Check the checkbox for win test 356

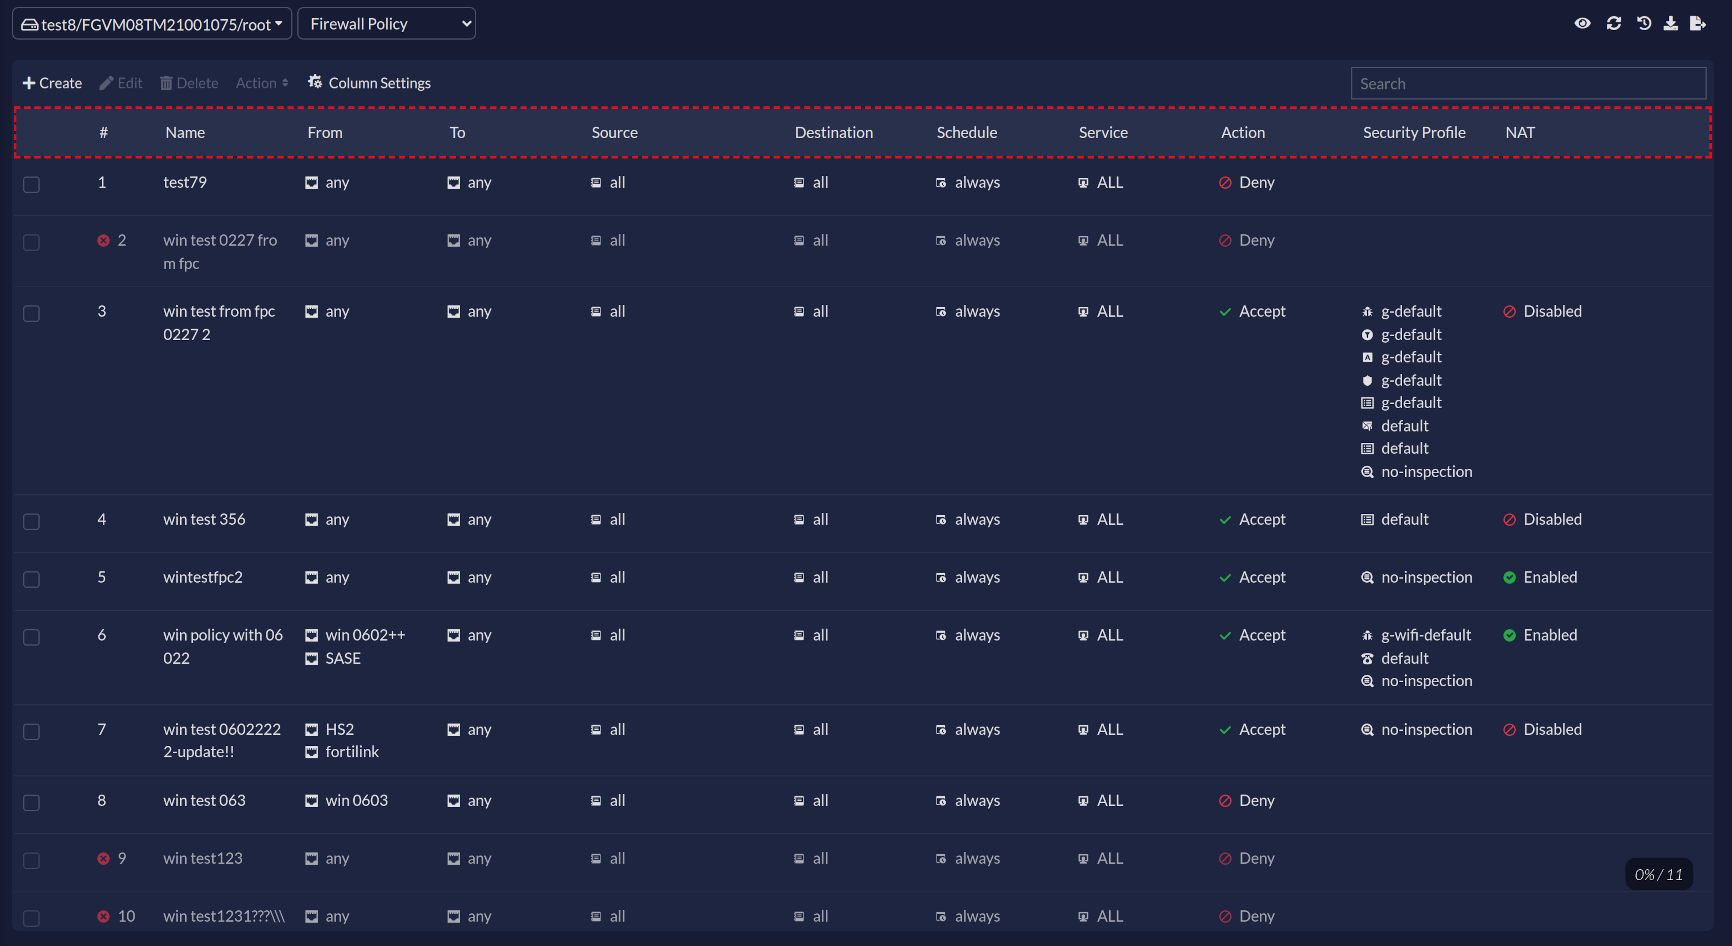(x=31, y=521)
